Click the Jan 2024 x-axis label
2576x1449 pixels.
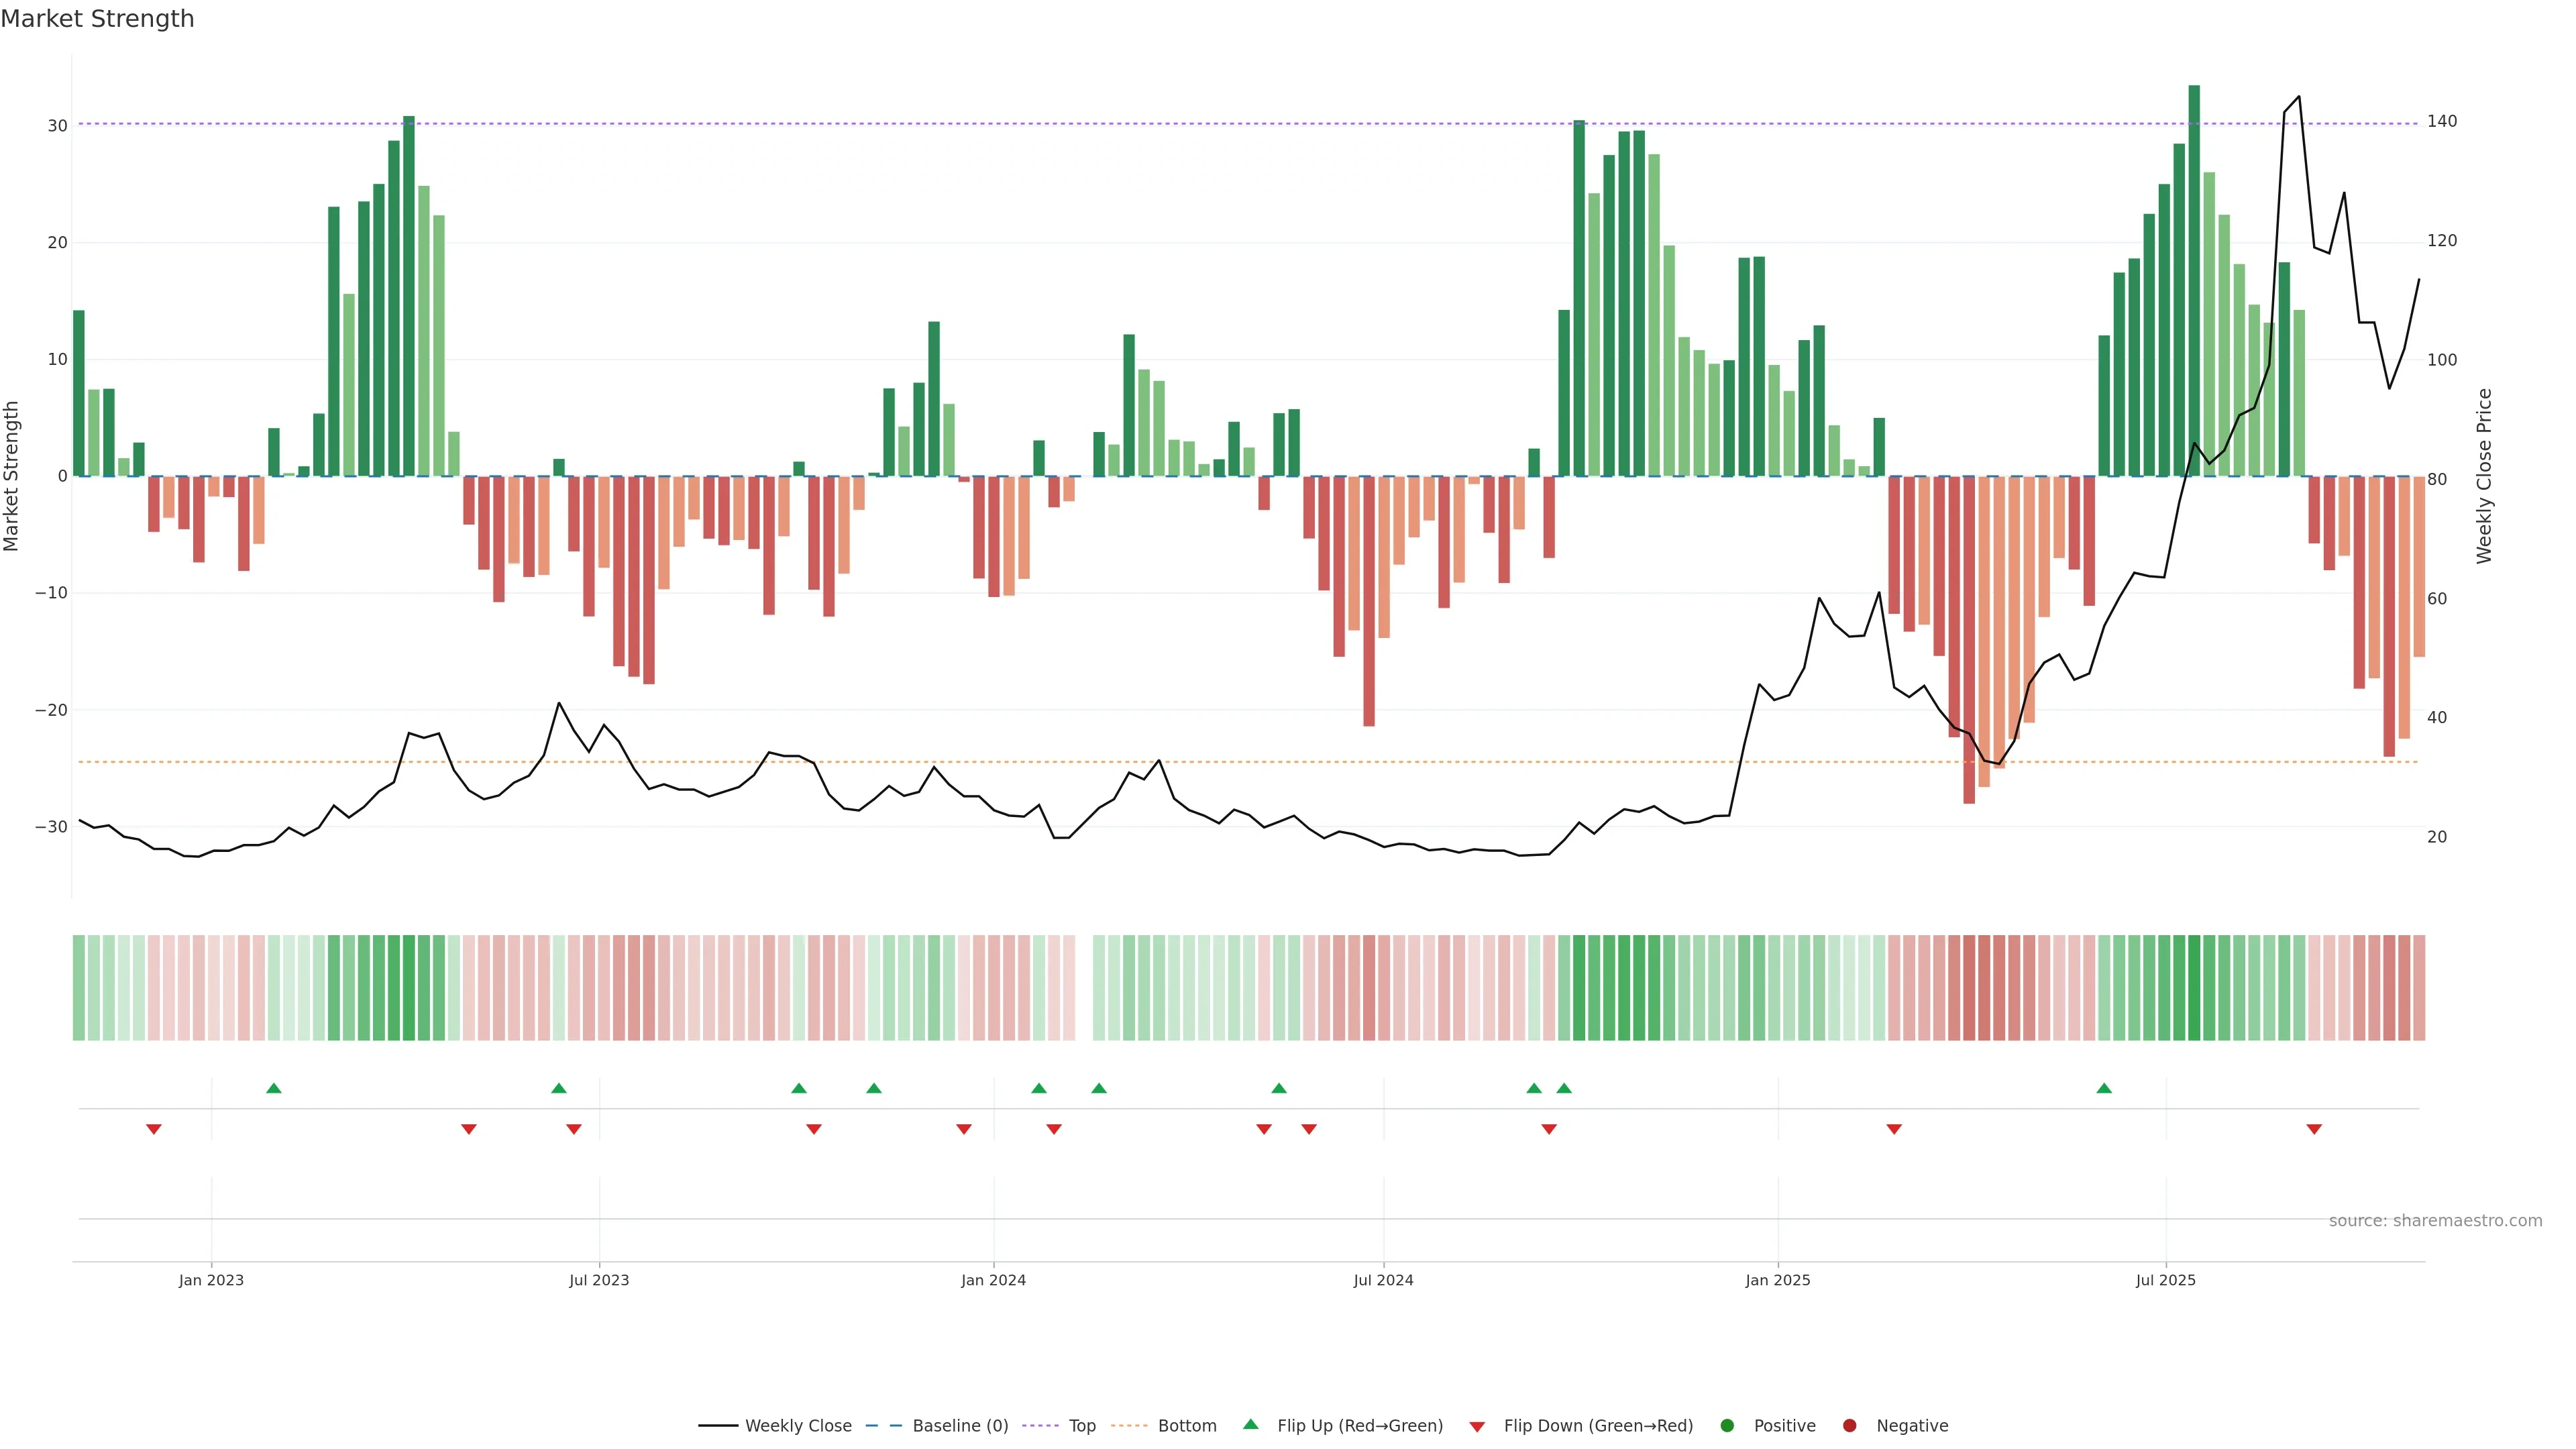point(993,1280)
